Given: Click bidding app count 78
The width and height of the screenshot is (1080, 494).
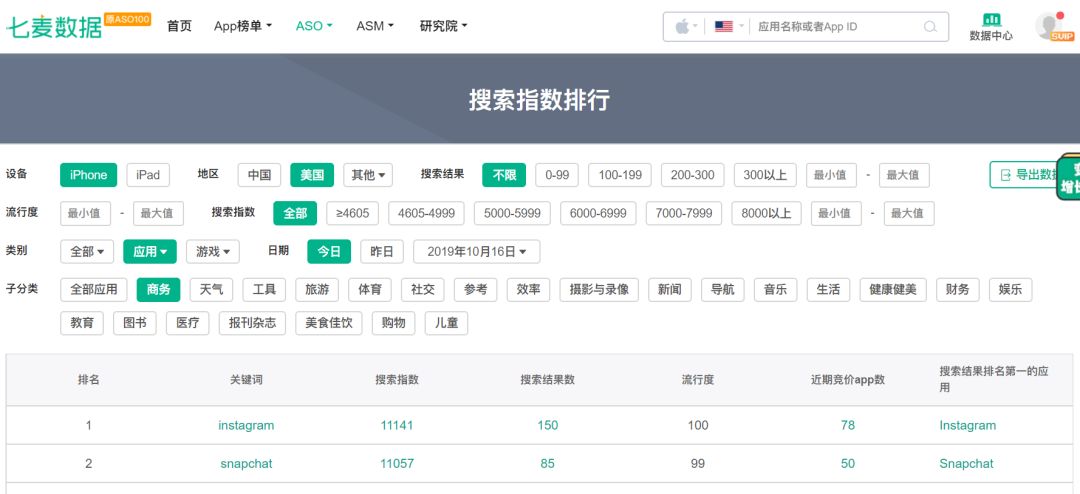Looking at the screenshot, I should pos(848,425).
